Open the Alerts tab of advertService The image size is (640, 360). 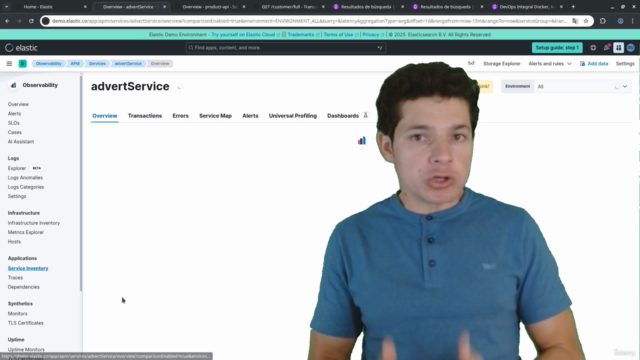pyautogui.click(x=250, y=116)
